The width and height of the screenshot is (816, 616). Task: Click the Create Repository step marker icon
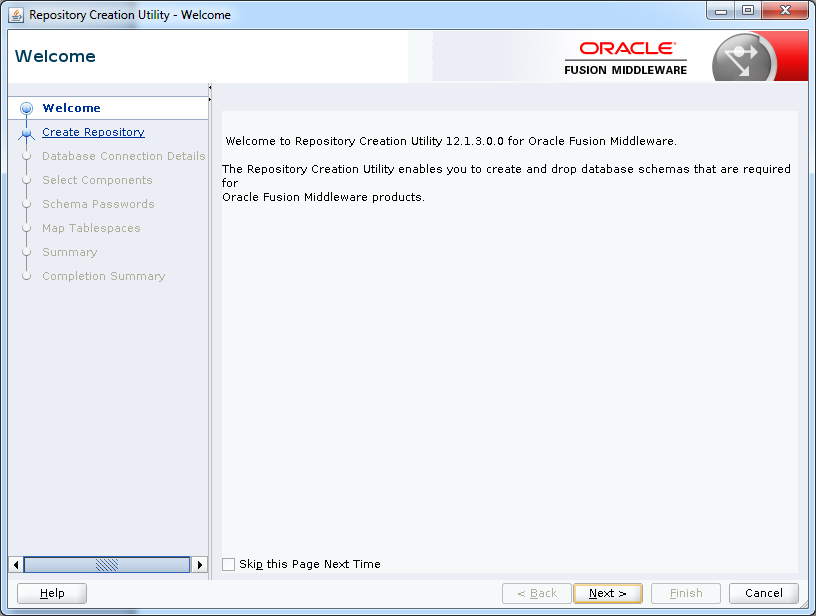(27, 133)
